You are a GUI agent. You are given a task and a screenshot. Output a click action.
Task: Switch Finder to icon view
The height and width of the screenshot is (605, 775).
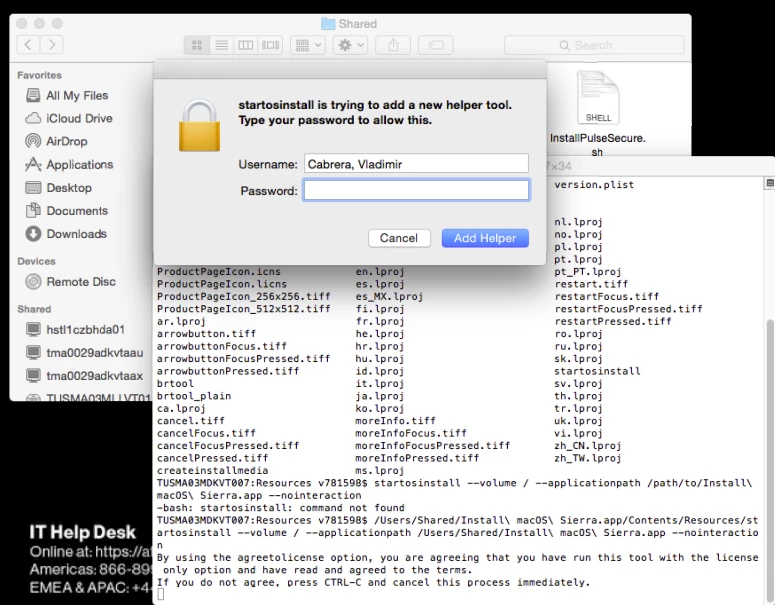click(x=197, y=45)
